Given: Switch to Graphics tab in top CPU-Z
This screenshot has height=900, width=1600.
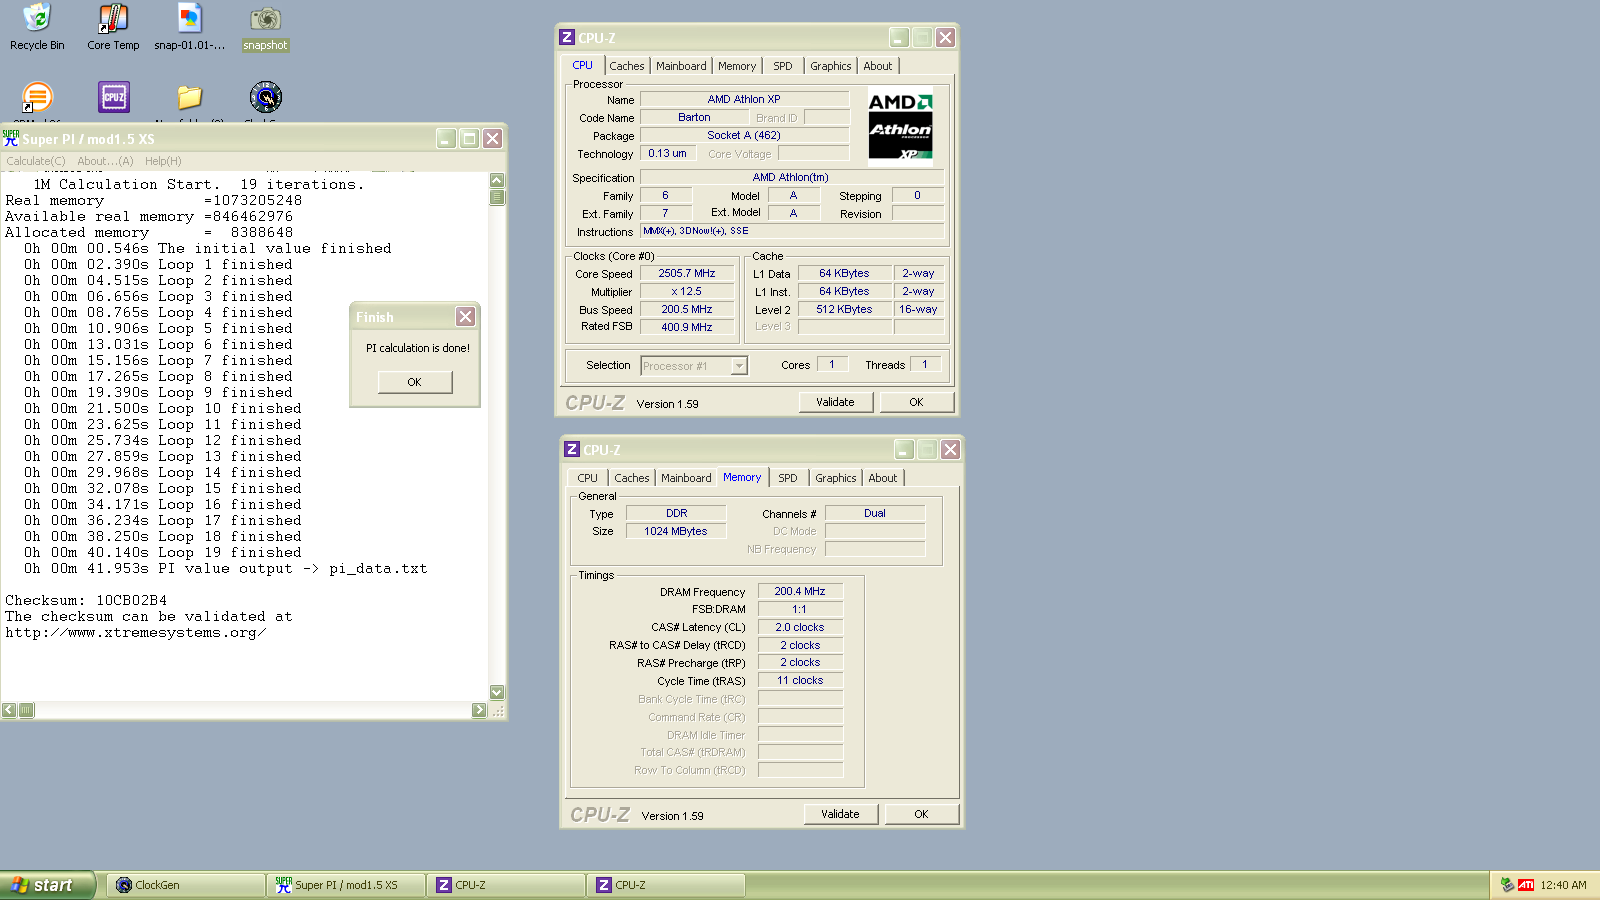Looking at the screenshot, I should [x=831, y=66].
